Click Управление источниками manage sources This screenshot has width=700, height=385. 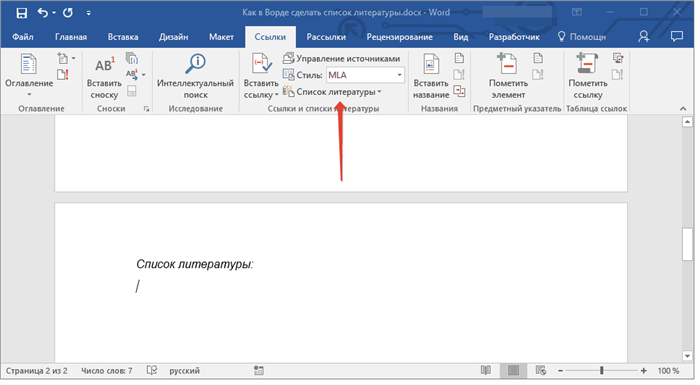342,59
